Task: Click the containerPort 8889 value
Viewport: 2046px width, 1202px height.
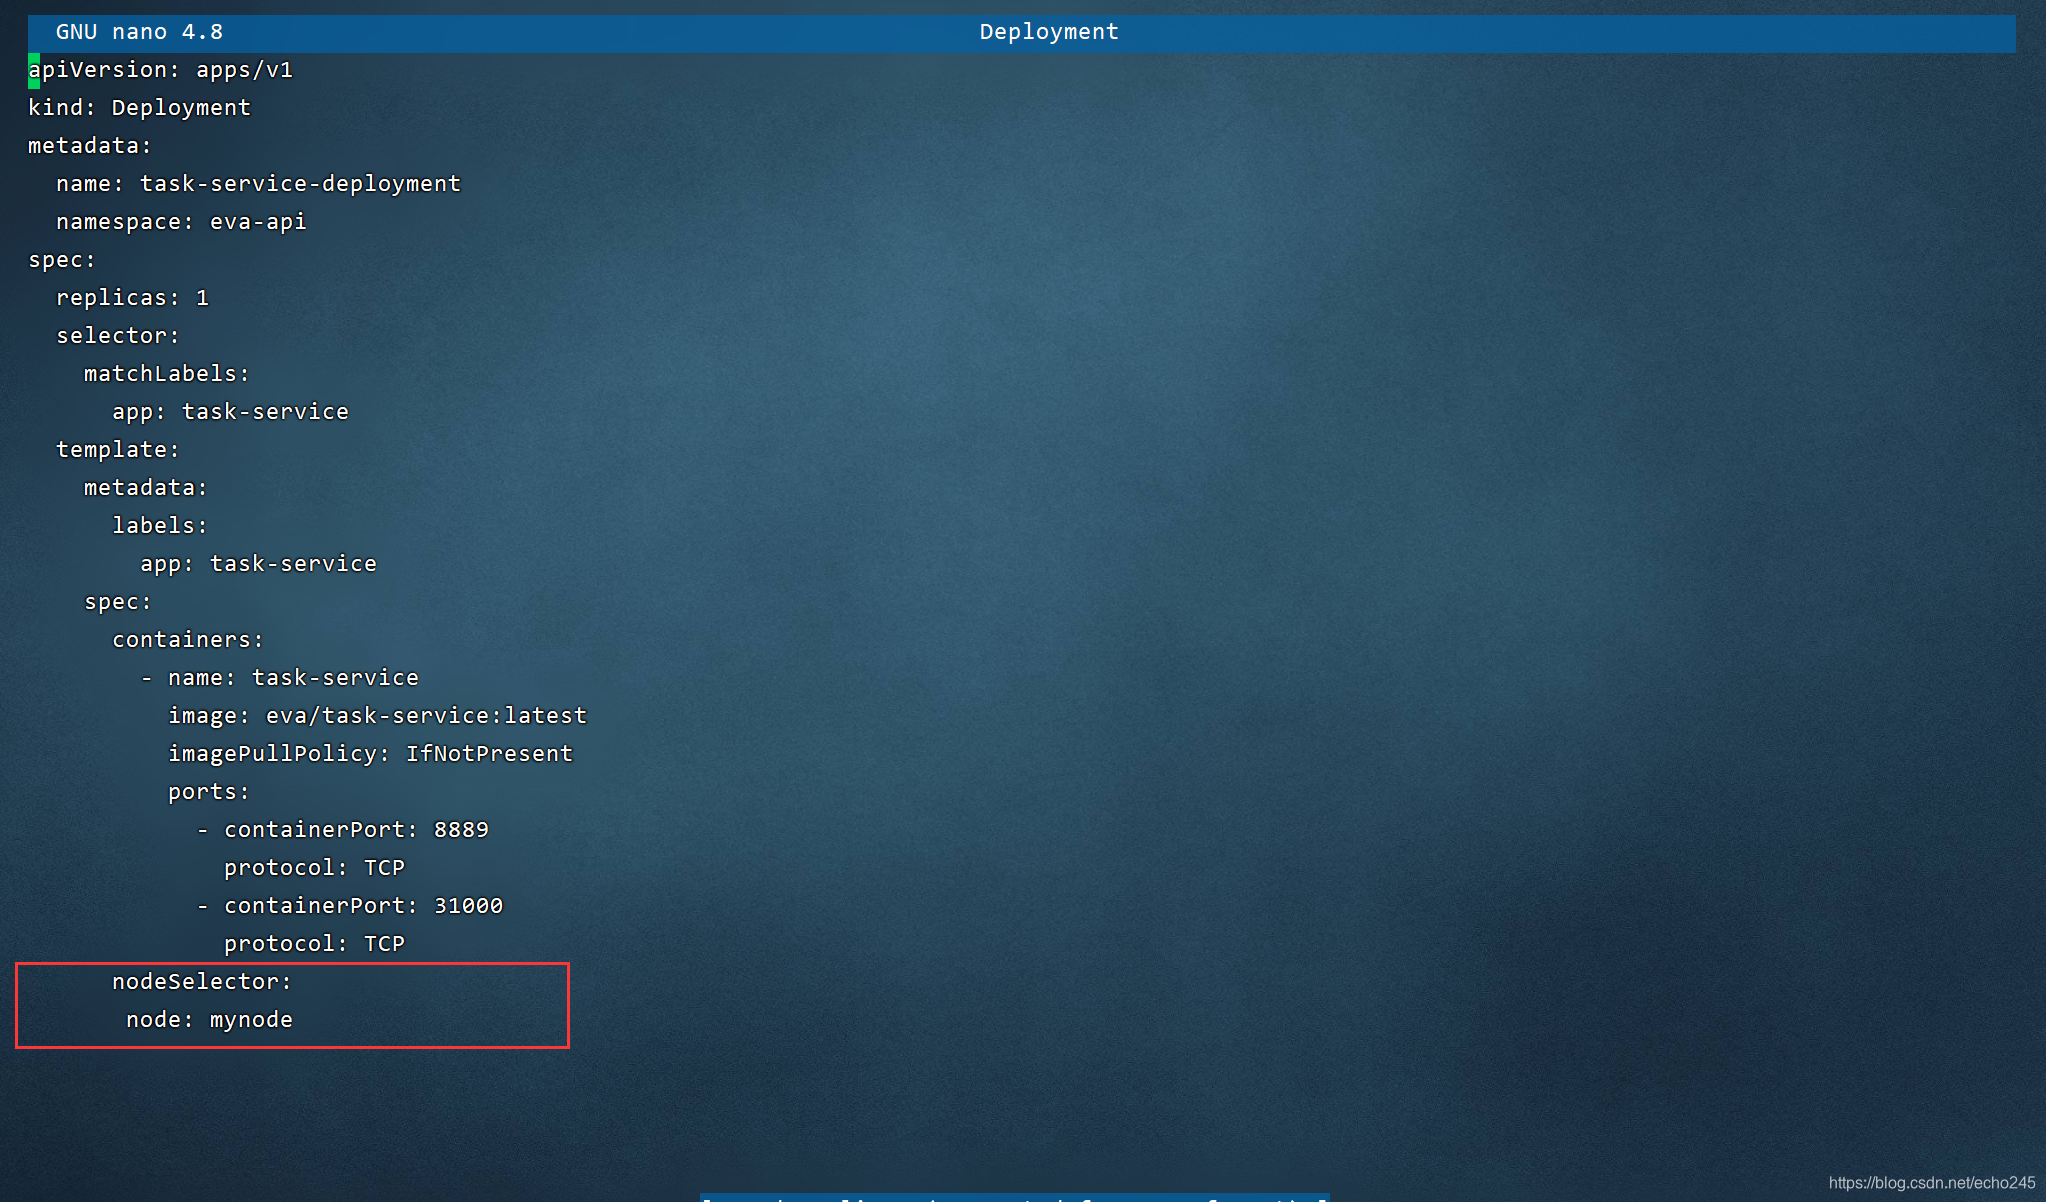Action: click(x=461, y=830)
